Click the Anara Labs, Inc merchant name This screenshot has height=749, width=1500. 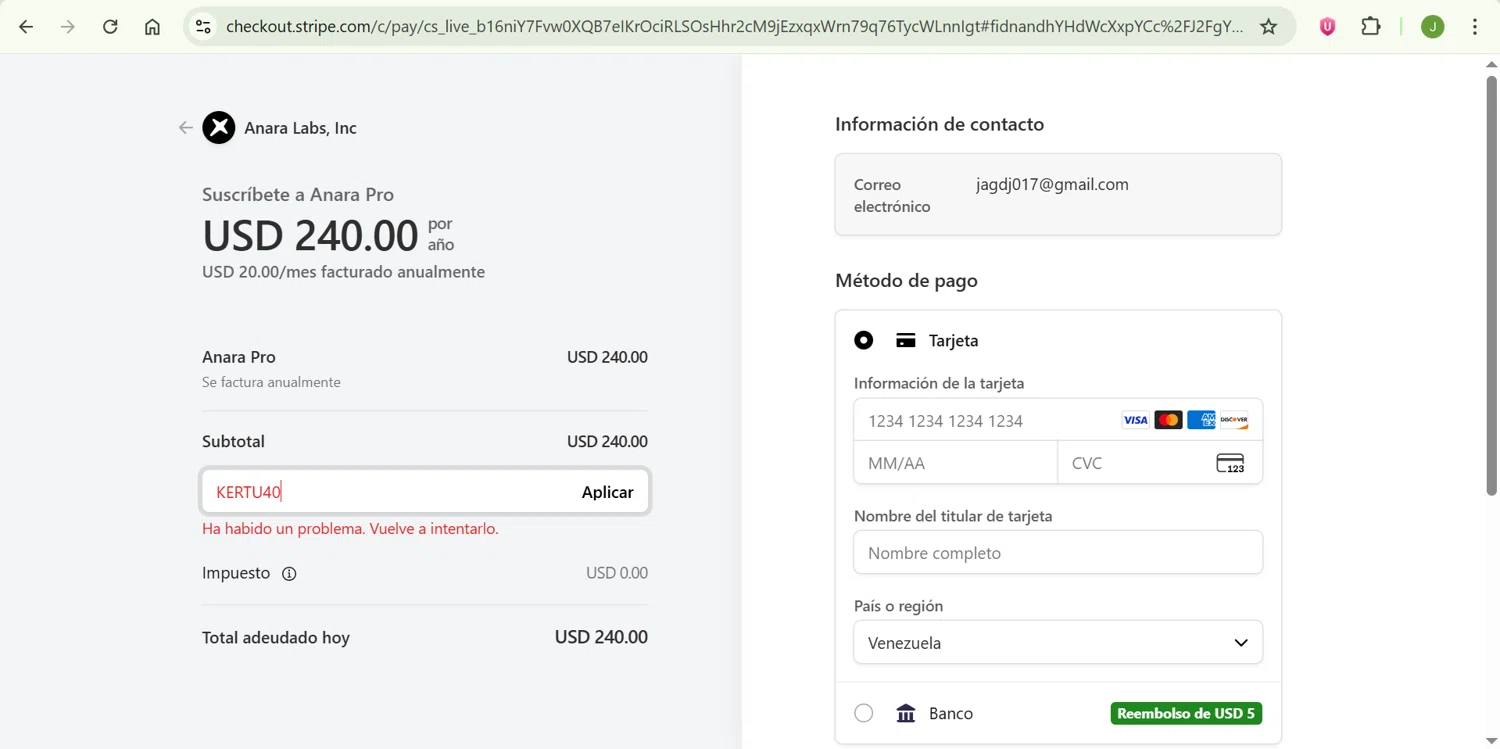[300, 128]
